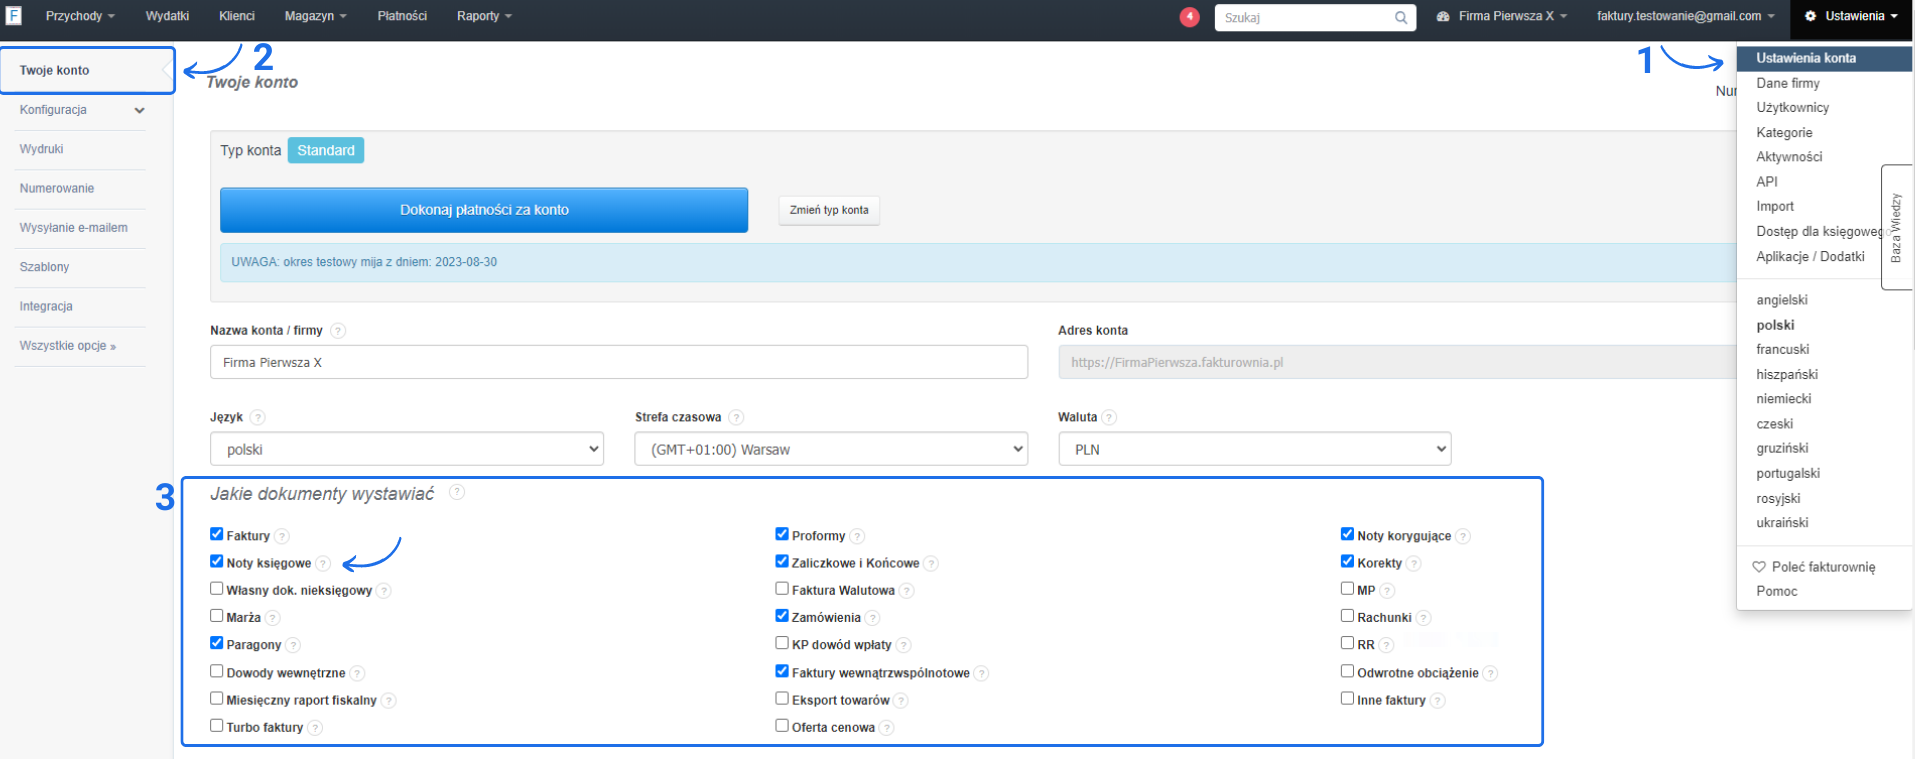Image resolution: width=1915 pixels, height=767 pixels.
Task: Open the Baza Wiedzy side tab
Action: [x=1896, y=228]
